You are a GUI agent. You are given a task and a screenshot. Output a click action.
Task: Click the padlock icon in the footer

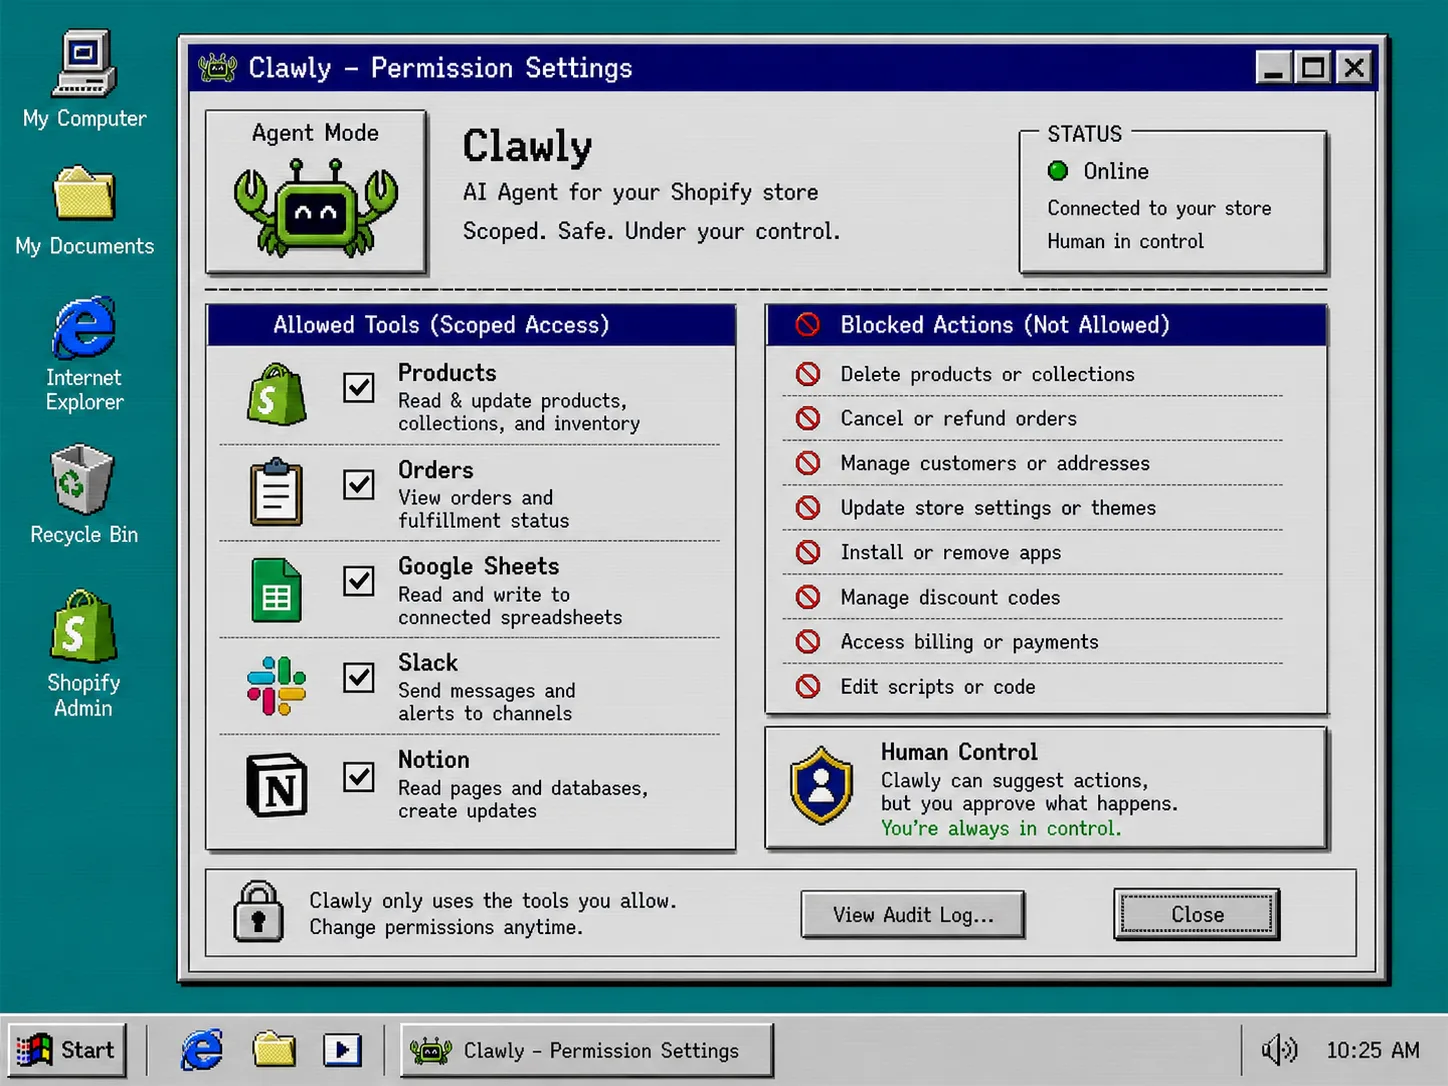point(258,911)
